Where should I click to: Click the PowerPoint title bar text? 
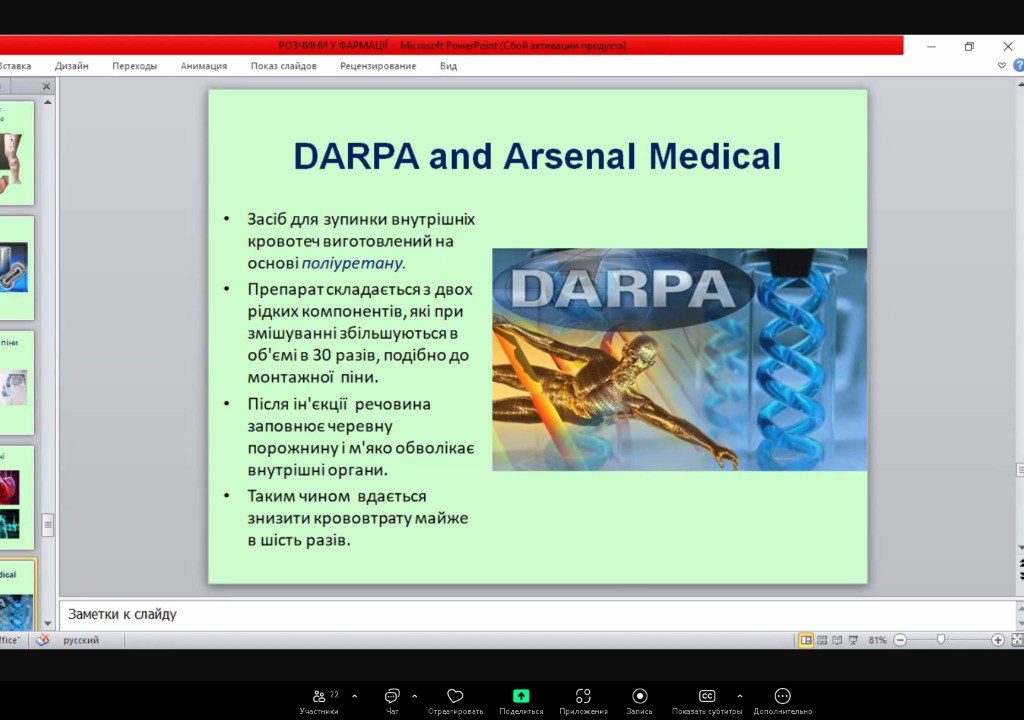(452, 46)
